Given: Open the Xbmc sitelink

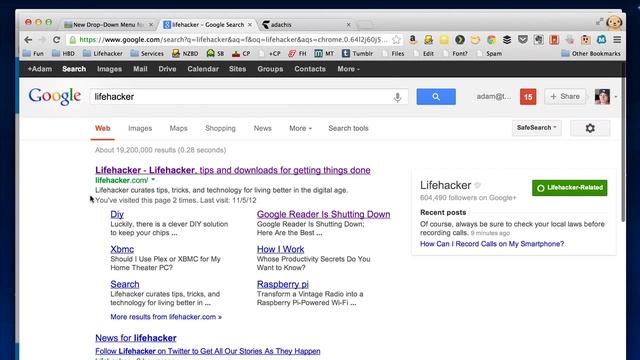Looking at the screenshot, I should (x=122, y=249).
